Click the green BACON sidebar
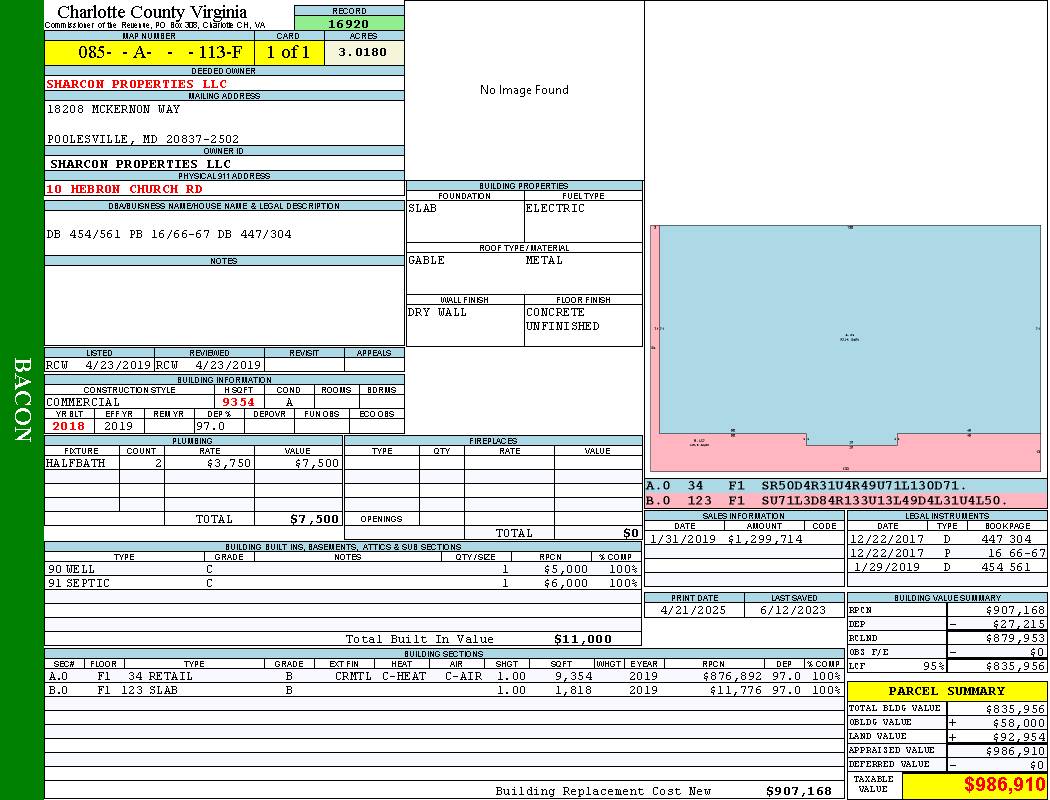This screenshot has height=800, width=1050. pyautogui.click(x=22, y=400)
